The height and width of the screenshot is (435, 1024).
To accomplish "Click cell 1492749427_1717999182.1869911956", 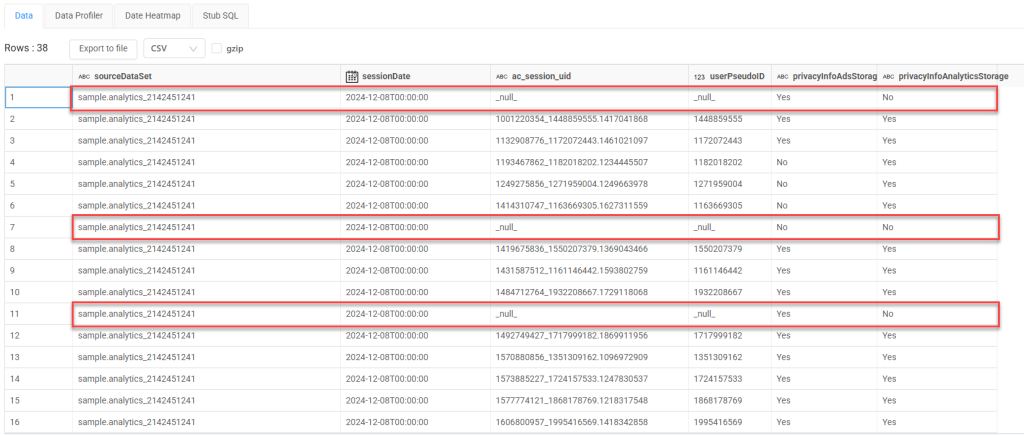I will click(589, 335).
